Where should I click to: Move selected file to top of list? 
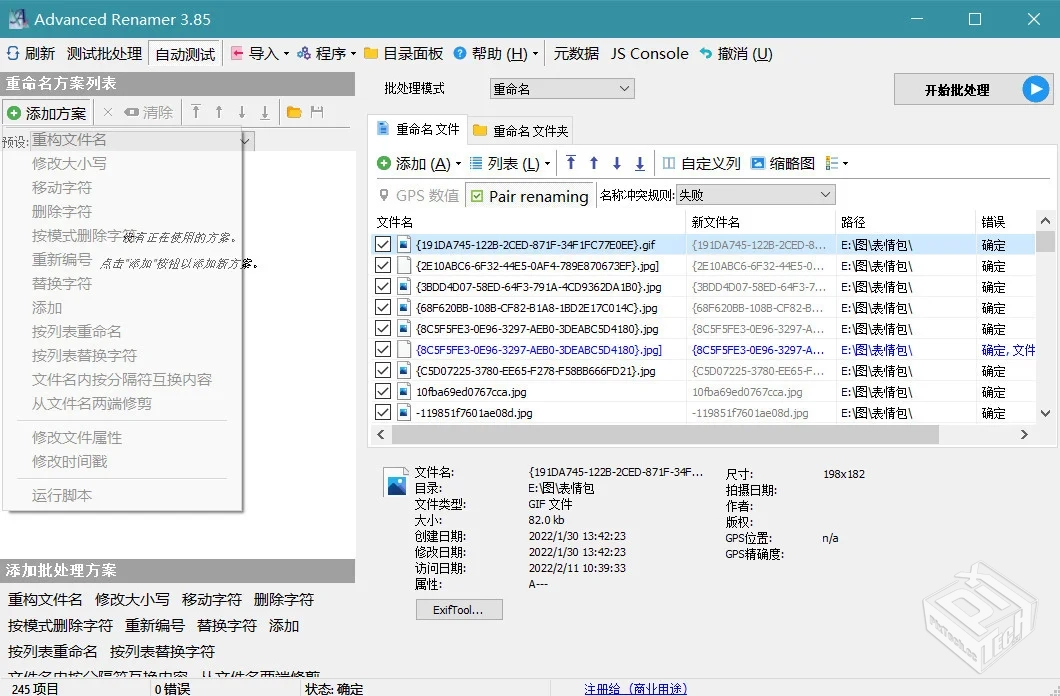(571, 163)
